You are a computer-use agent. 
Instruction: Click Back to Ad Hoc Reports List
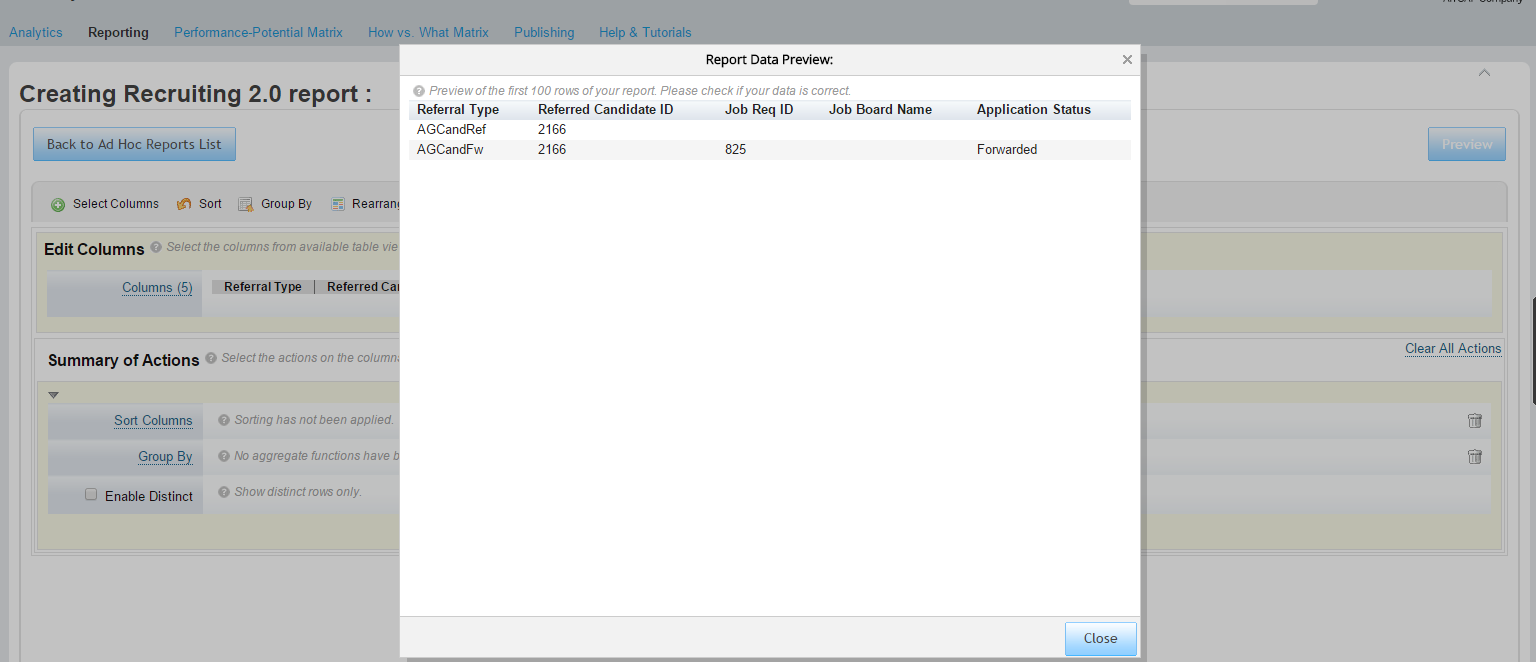tap(134, 144)
